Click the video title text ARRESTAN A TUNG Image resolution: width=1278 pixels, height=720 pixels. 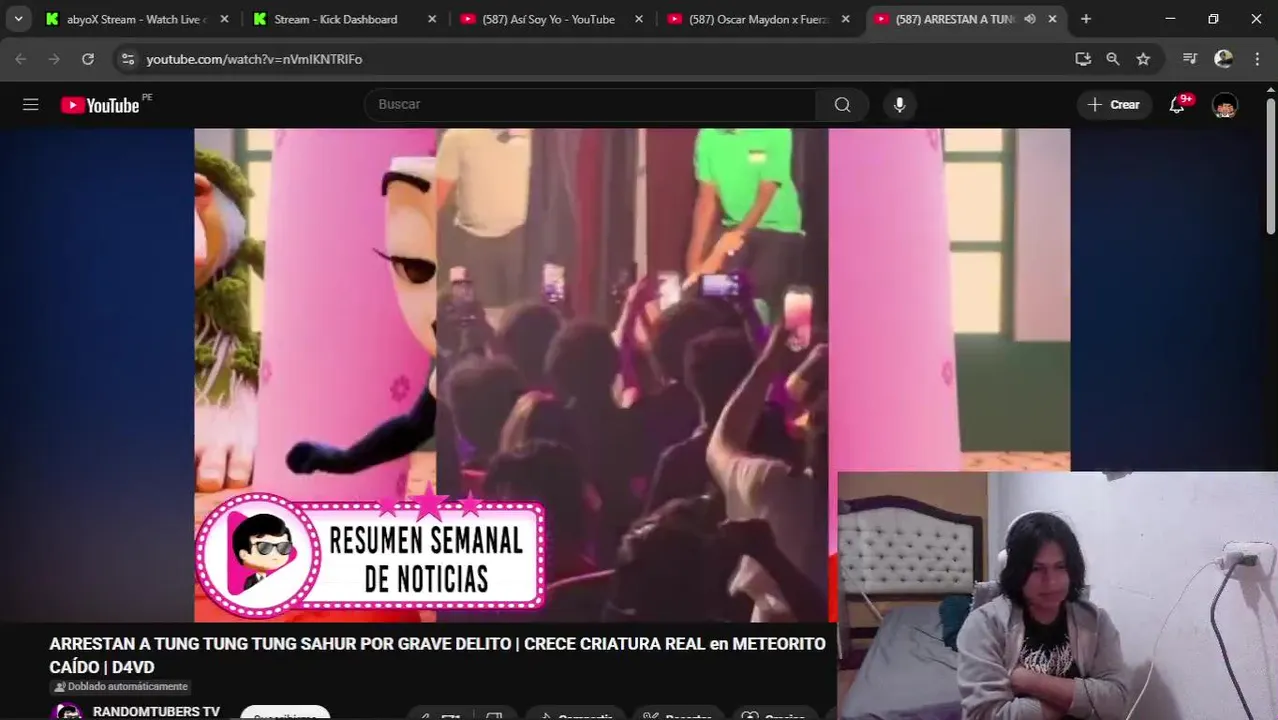coord(437,655)
